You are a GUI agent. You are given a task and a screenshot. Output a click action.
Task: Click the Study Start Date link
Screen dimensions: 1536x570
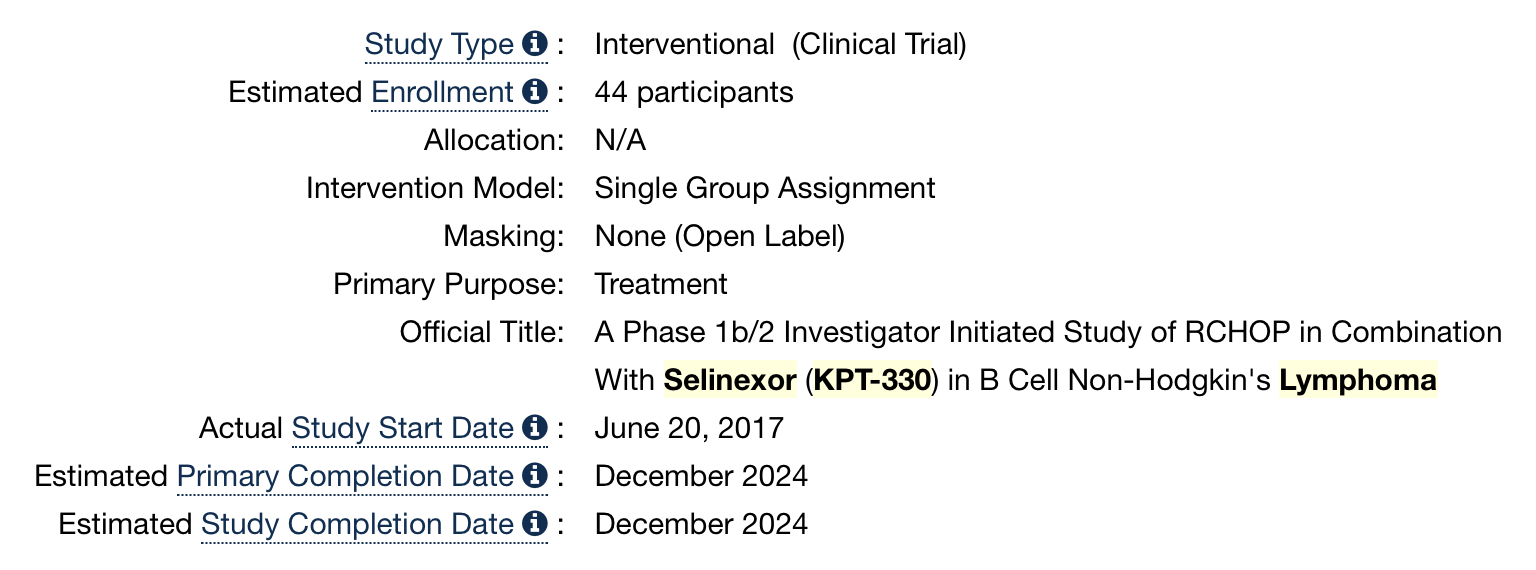click(x=403, y=429)
